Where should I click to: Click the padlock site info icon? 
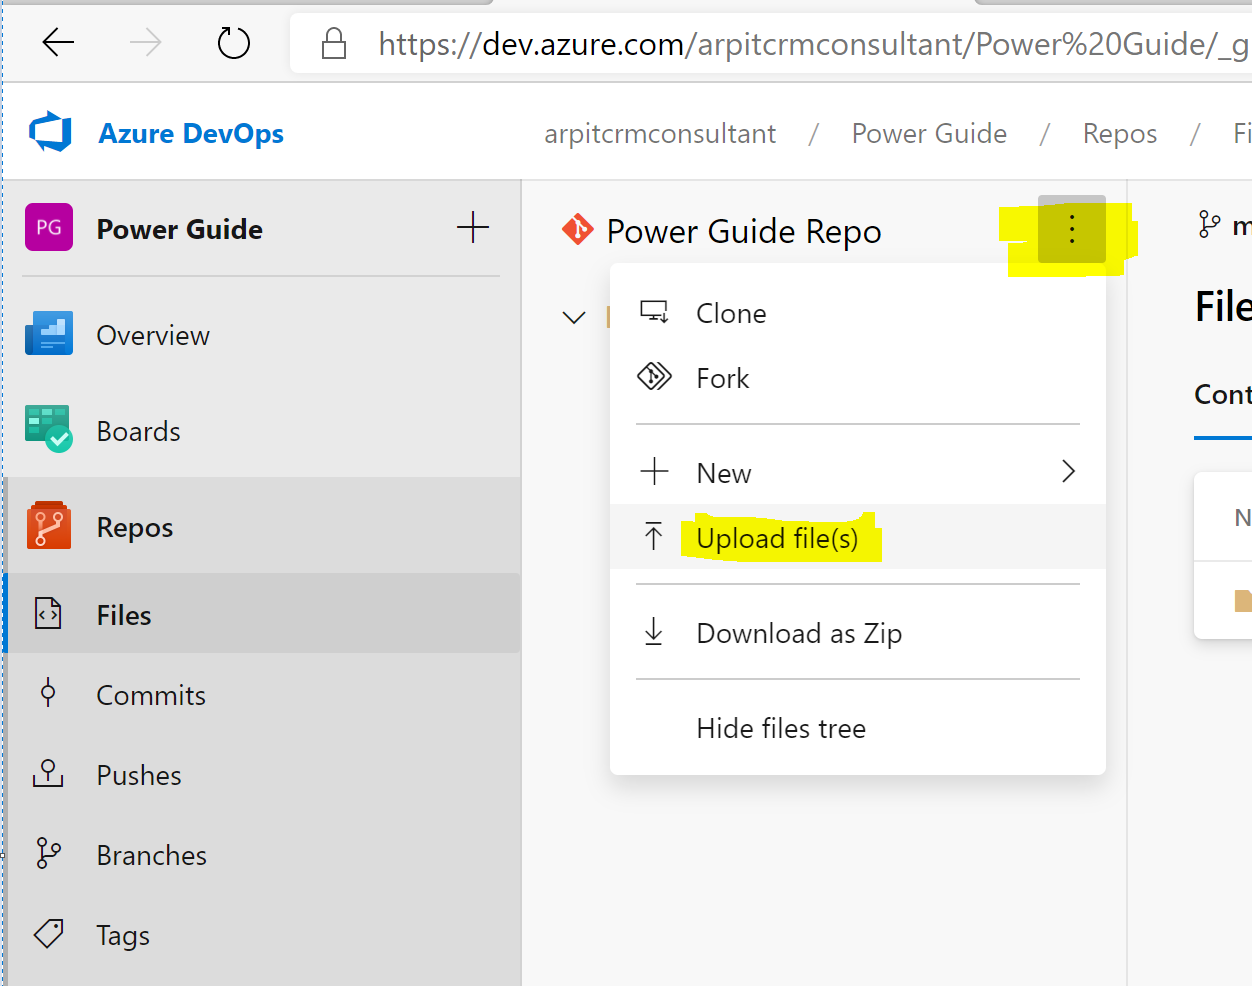333,43
